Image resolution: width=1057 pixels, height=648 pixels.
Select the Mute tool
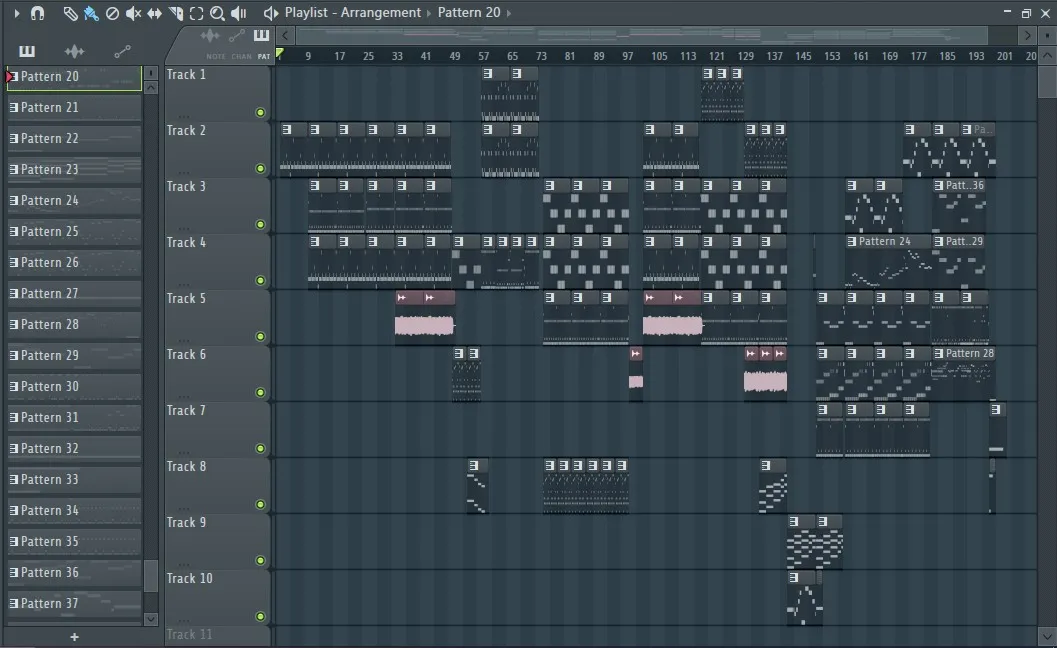click(132, 13)
